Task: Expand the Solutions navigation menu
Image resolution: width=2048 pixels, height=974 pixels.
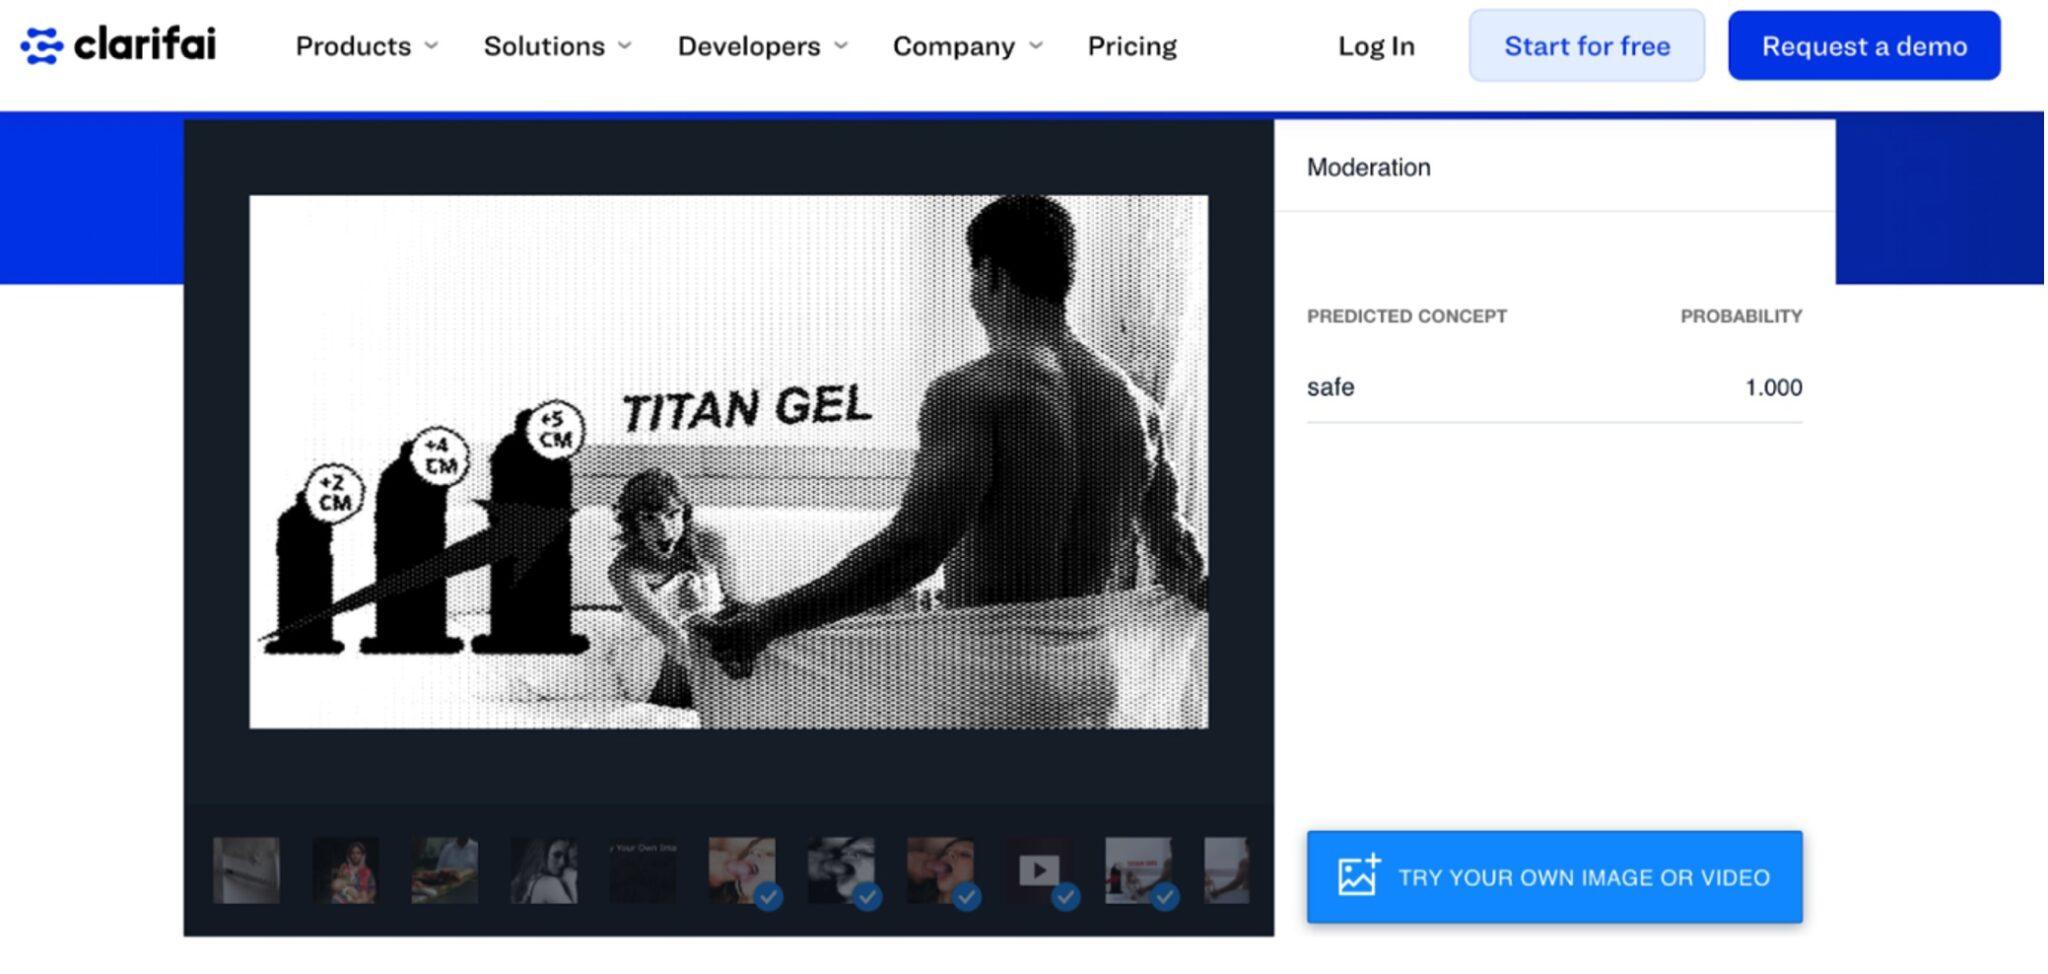Action: point(558,46)
